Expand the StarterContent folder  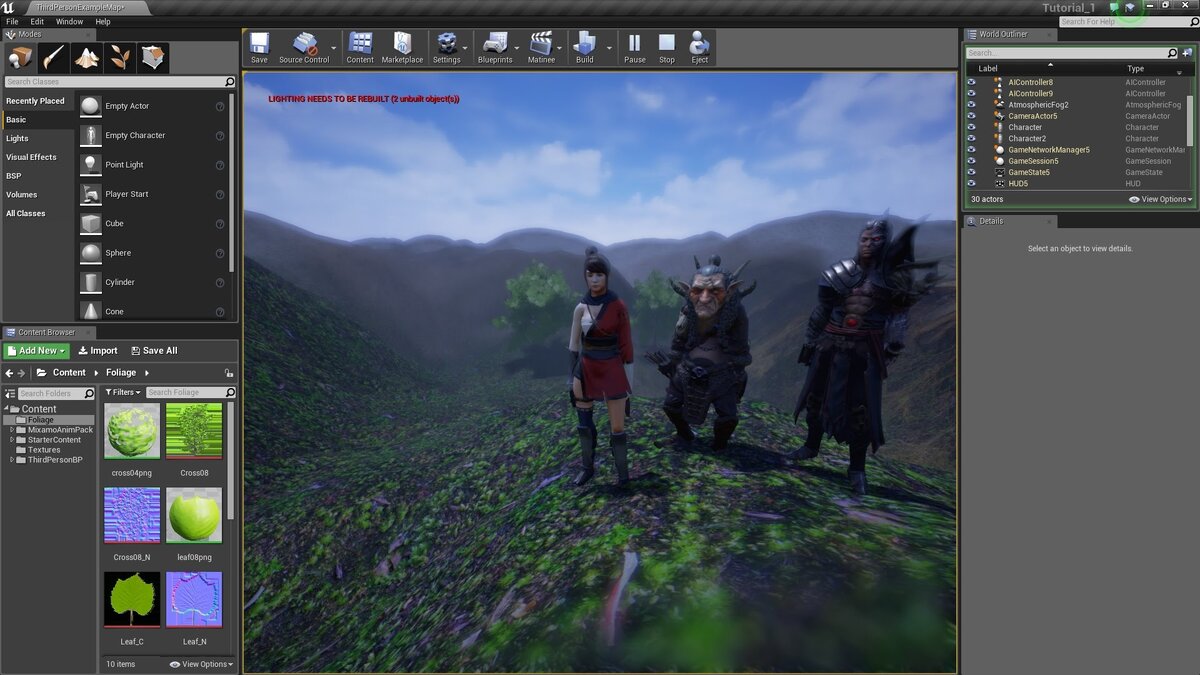click(12, 440)
